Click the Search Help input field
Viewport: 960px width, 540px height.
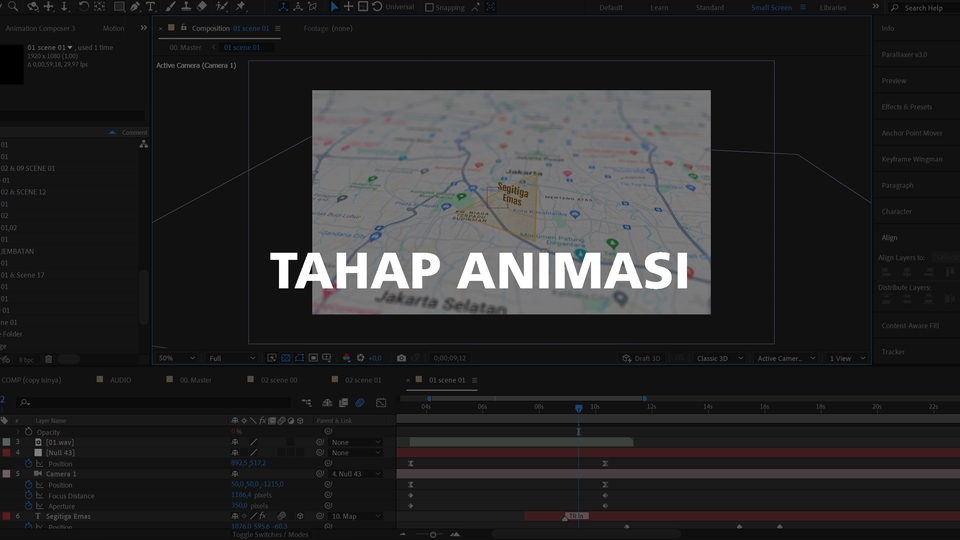tap(923, 7)
